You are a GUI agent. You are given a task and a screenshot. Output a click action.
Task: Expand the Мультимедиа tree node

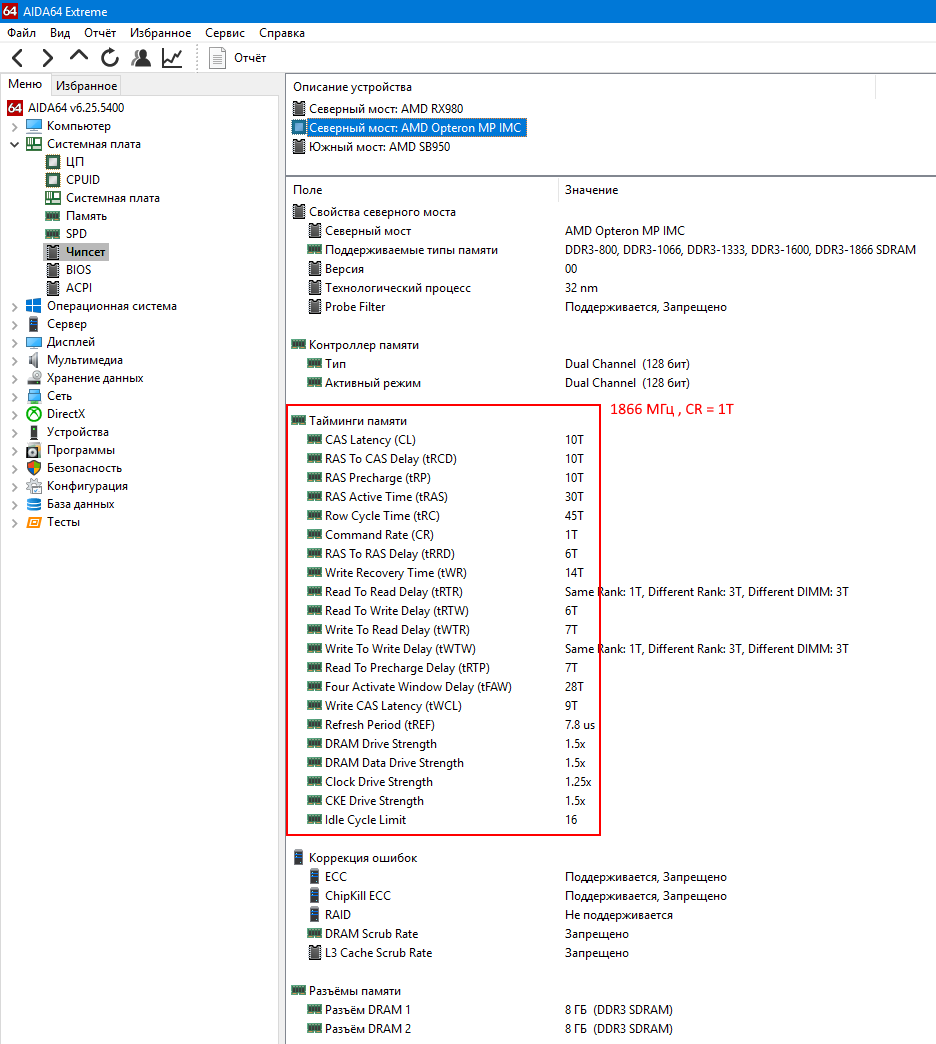coord(15,360)
